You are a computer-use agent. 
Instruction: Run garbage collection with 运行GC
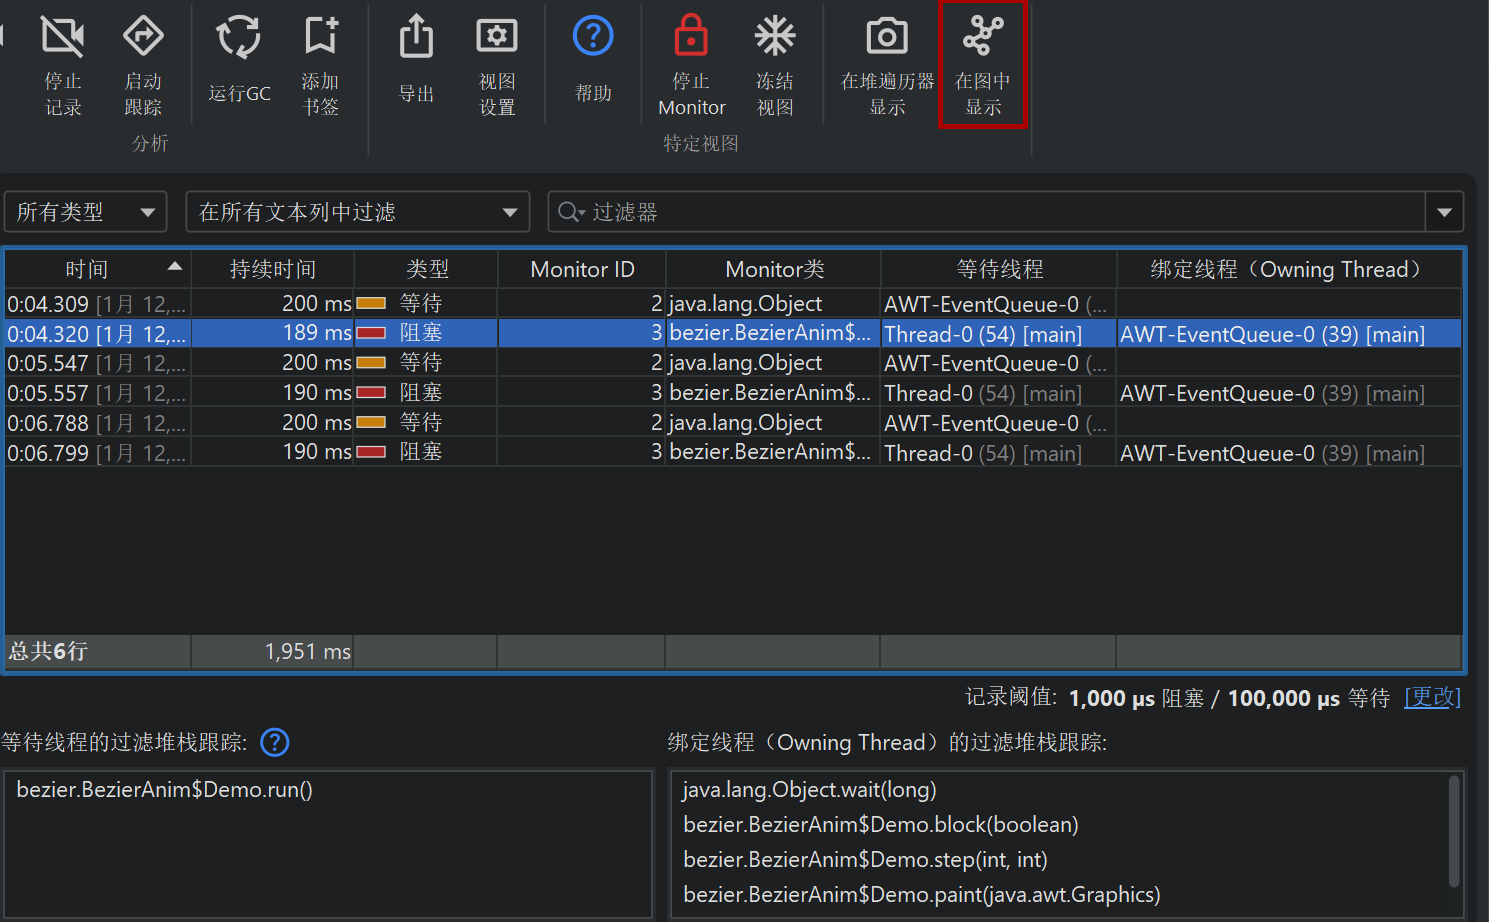click(x=239, y=38)
